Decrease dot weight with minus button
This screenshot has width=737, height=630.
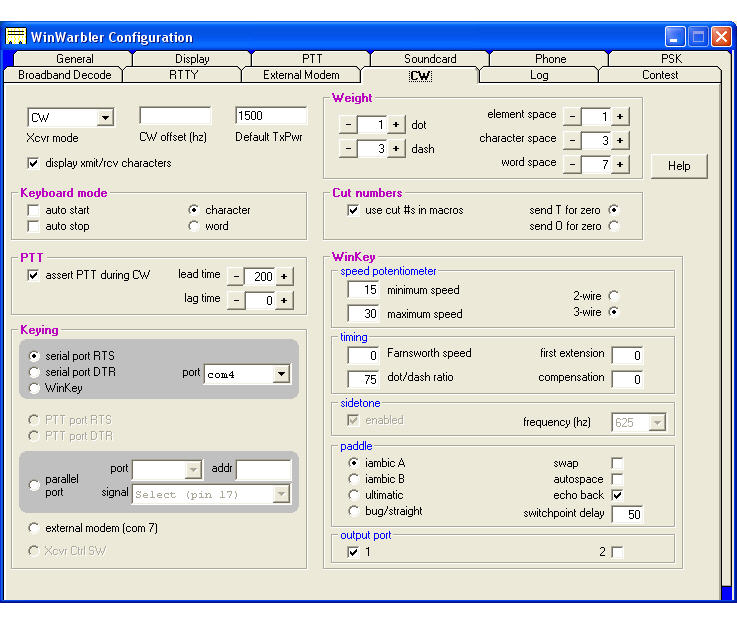coord(348,125)
